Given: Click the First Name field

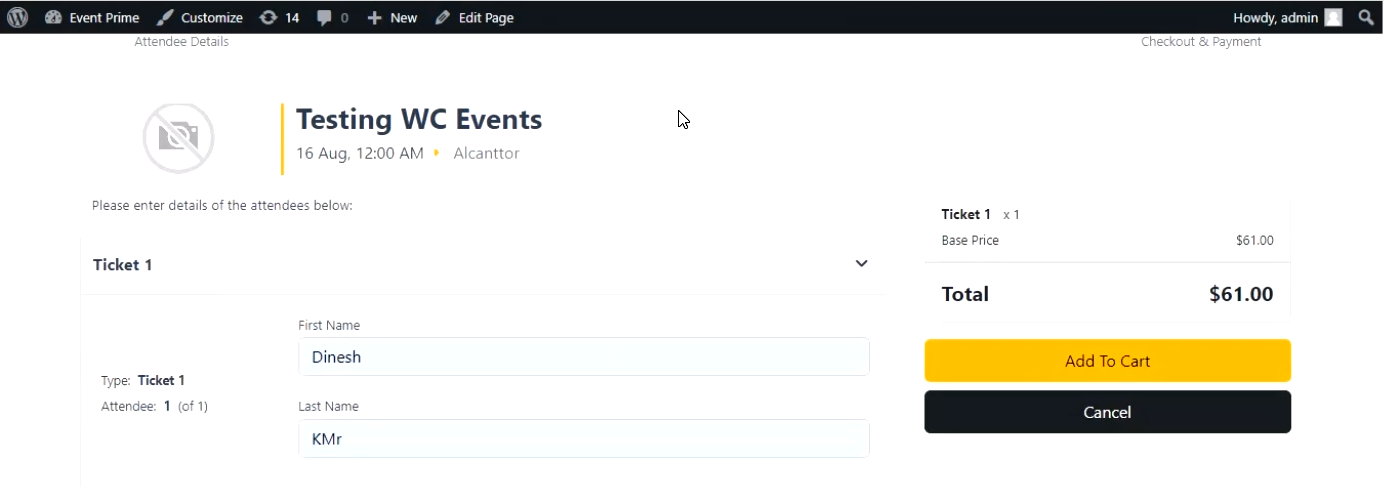Looking at the screenshot, I should click(x=583, y=357).
